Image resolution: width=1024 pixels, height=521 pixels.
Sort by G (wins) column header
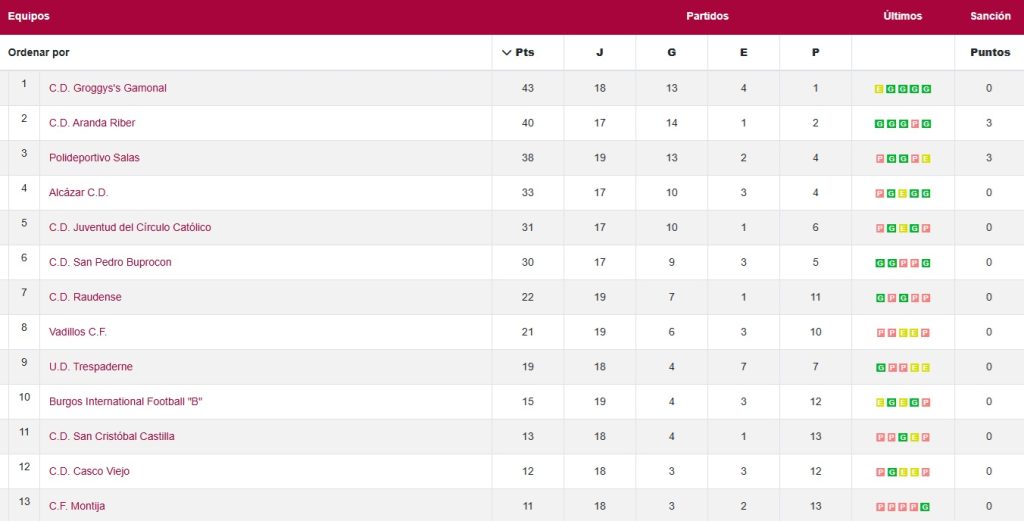click(x=671, y=52)
